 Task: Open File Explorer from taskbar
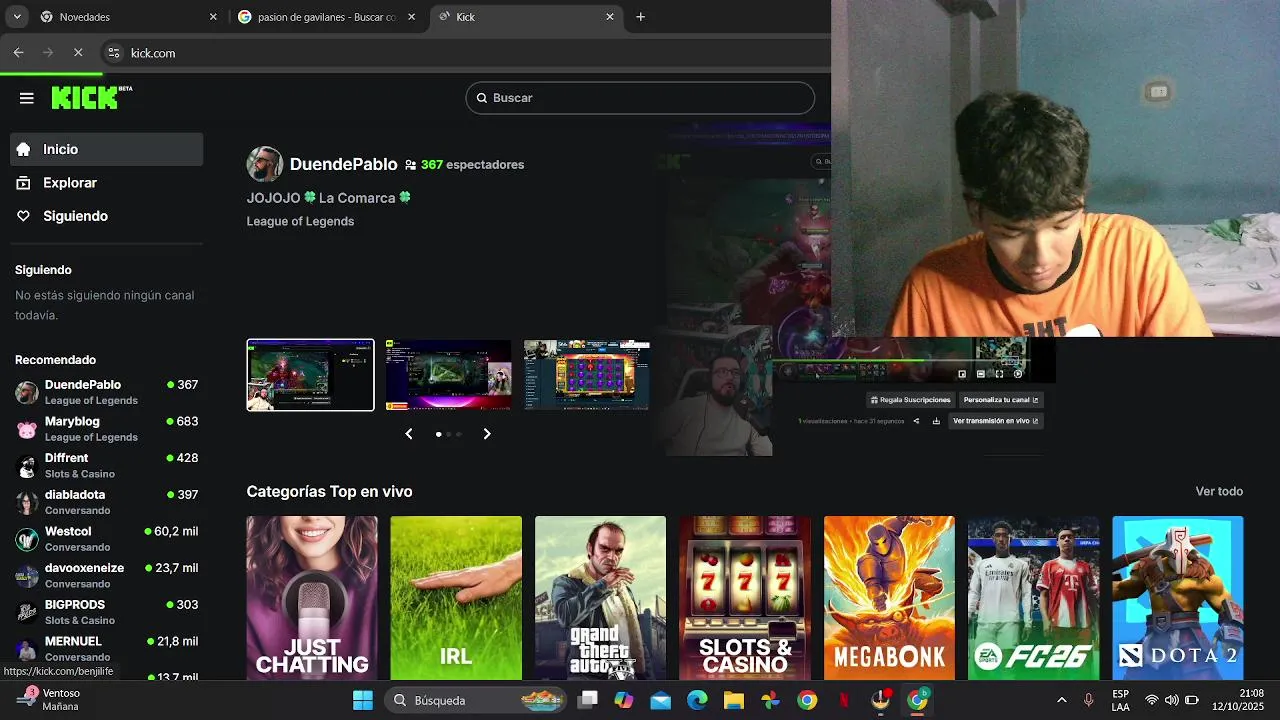point(734,700)
